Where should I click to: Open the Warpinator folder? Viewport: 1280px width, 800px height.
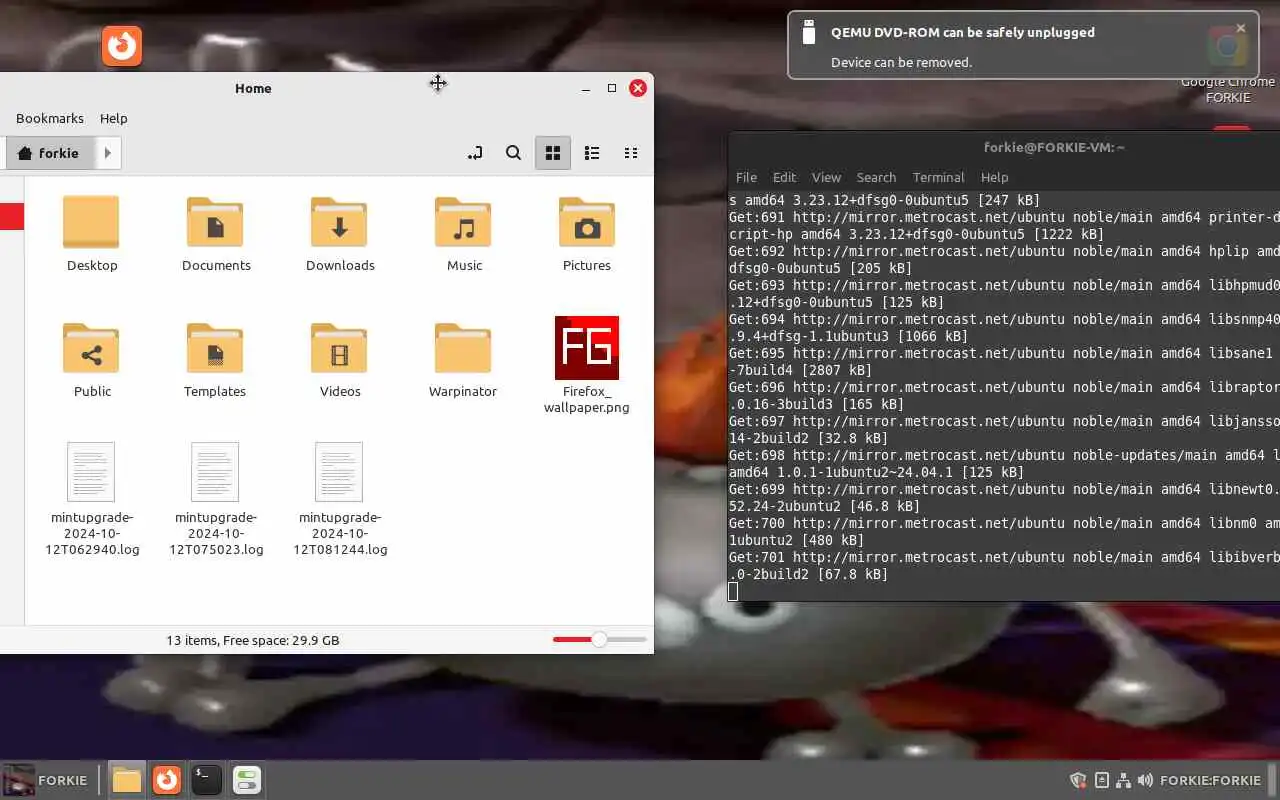(463, 348)
